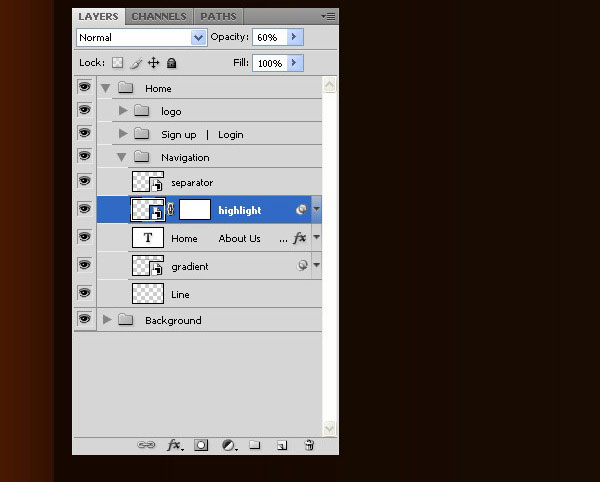The width and height of the screenshot is (600, 482).
Task: Lock position move icon
Action: [x=153, y=62]
